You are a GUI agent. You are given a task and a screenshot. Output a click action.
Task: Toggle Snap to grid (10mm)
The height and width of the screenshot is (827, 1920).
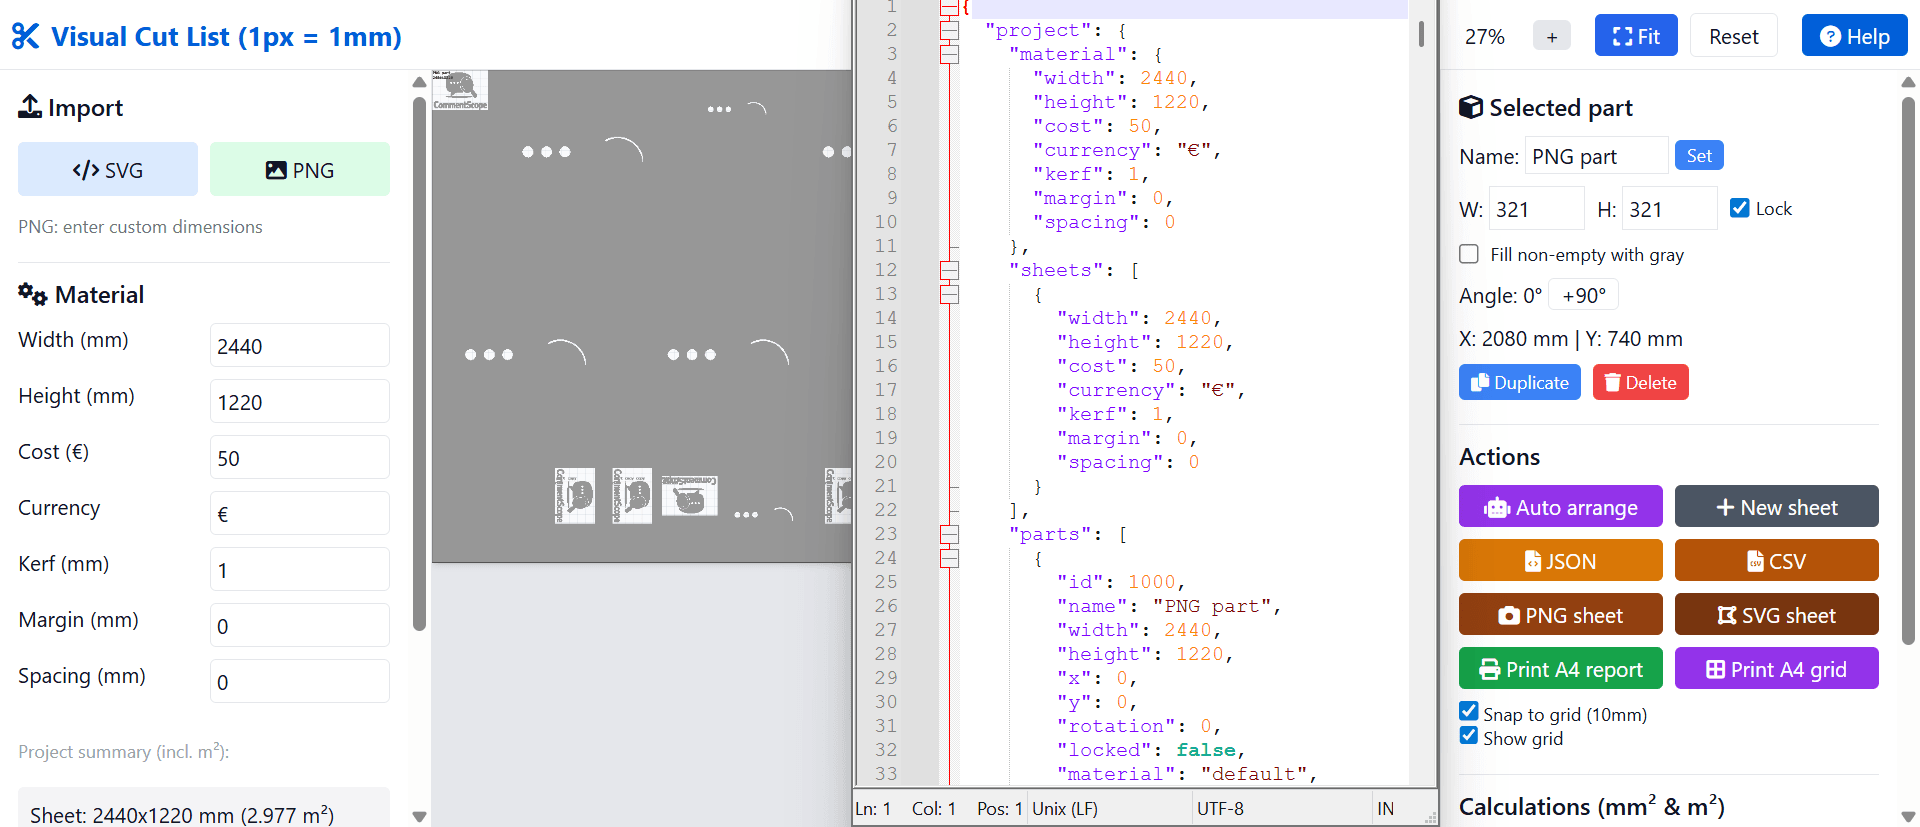click(x=1469, y=712)
